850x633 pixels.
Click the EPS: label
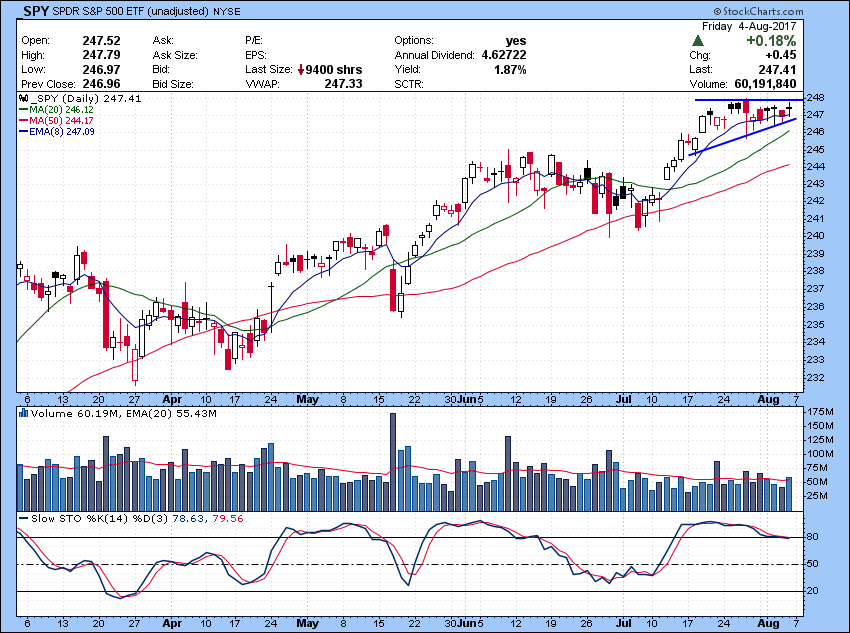point(256,55)
